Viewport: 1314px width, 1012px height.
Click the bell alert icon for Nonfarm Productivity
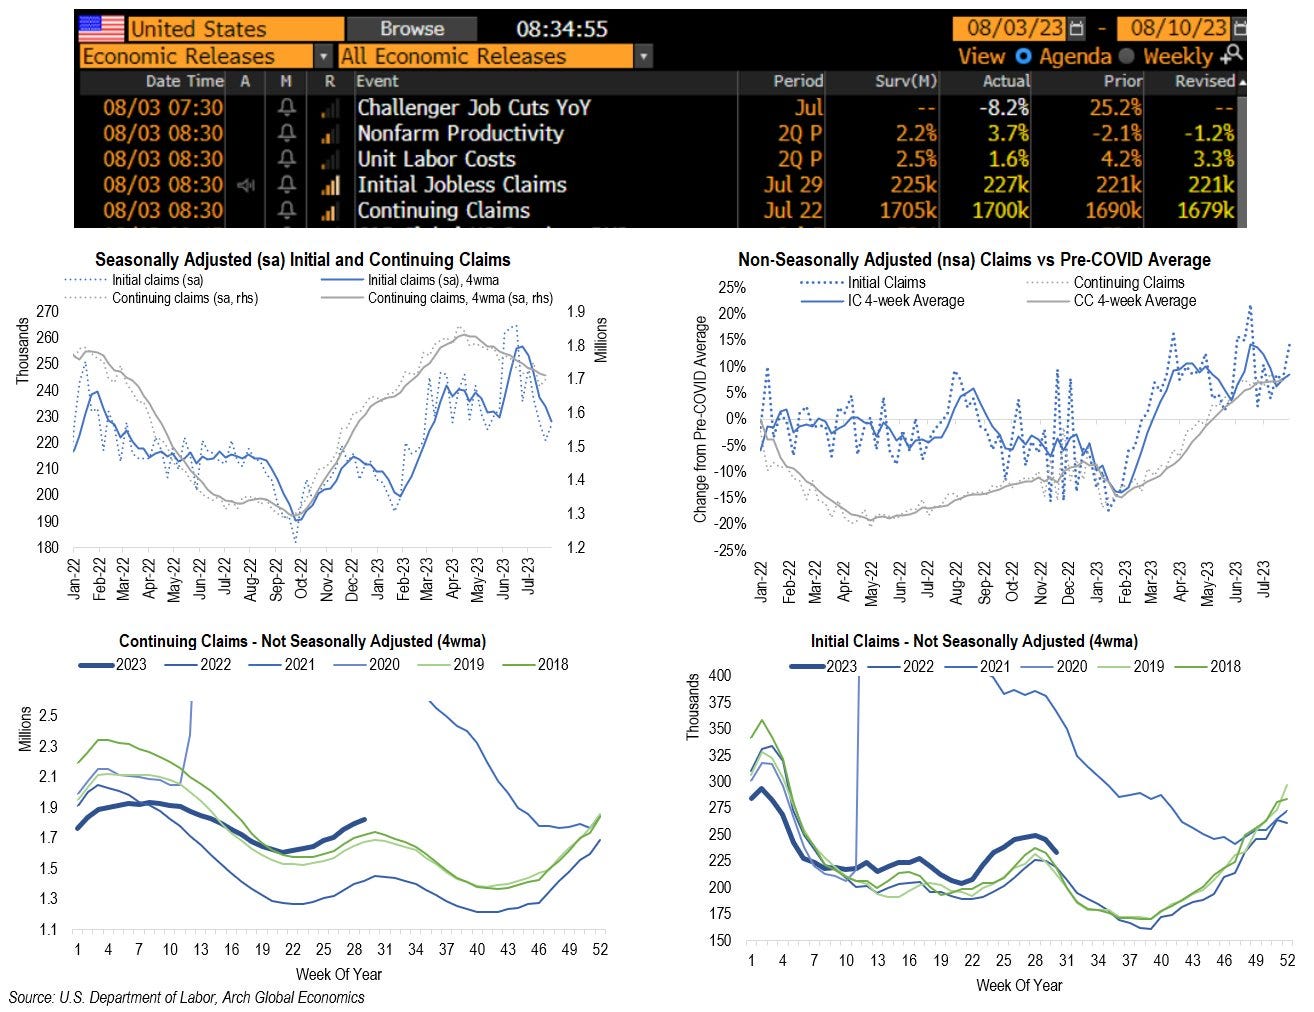coord(287,134)
